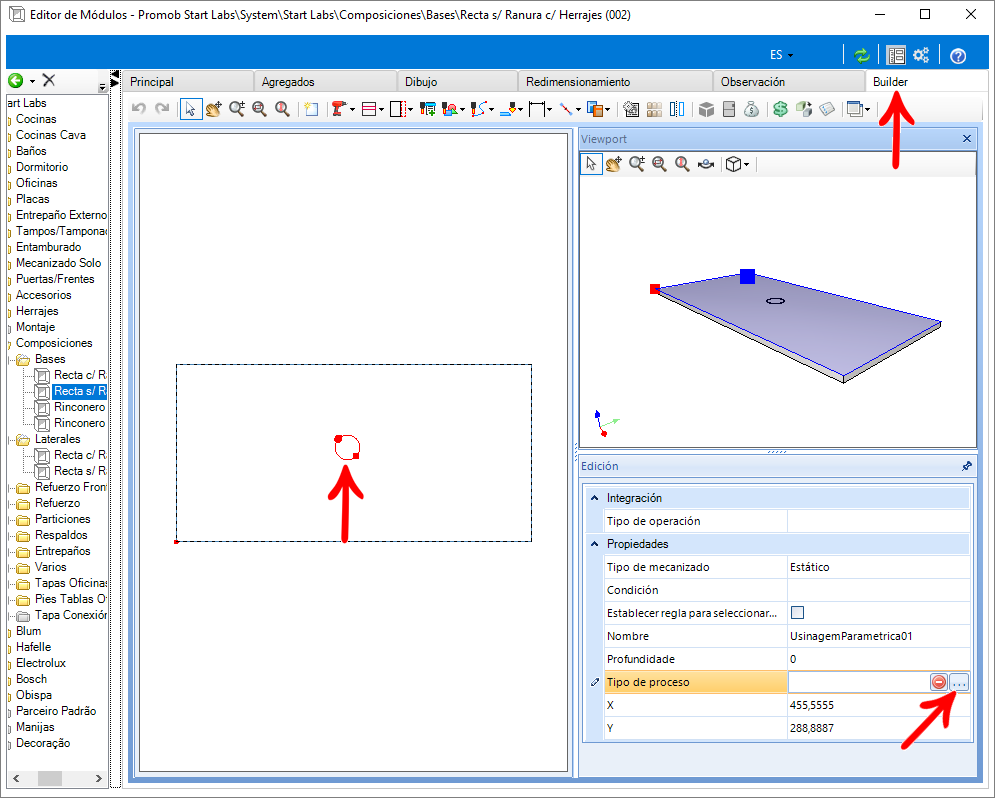995x798 pixels.
Task: Select the red circle machining in the drawing canvas
Action: [347, 447]
